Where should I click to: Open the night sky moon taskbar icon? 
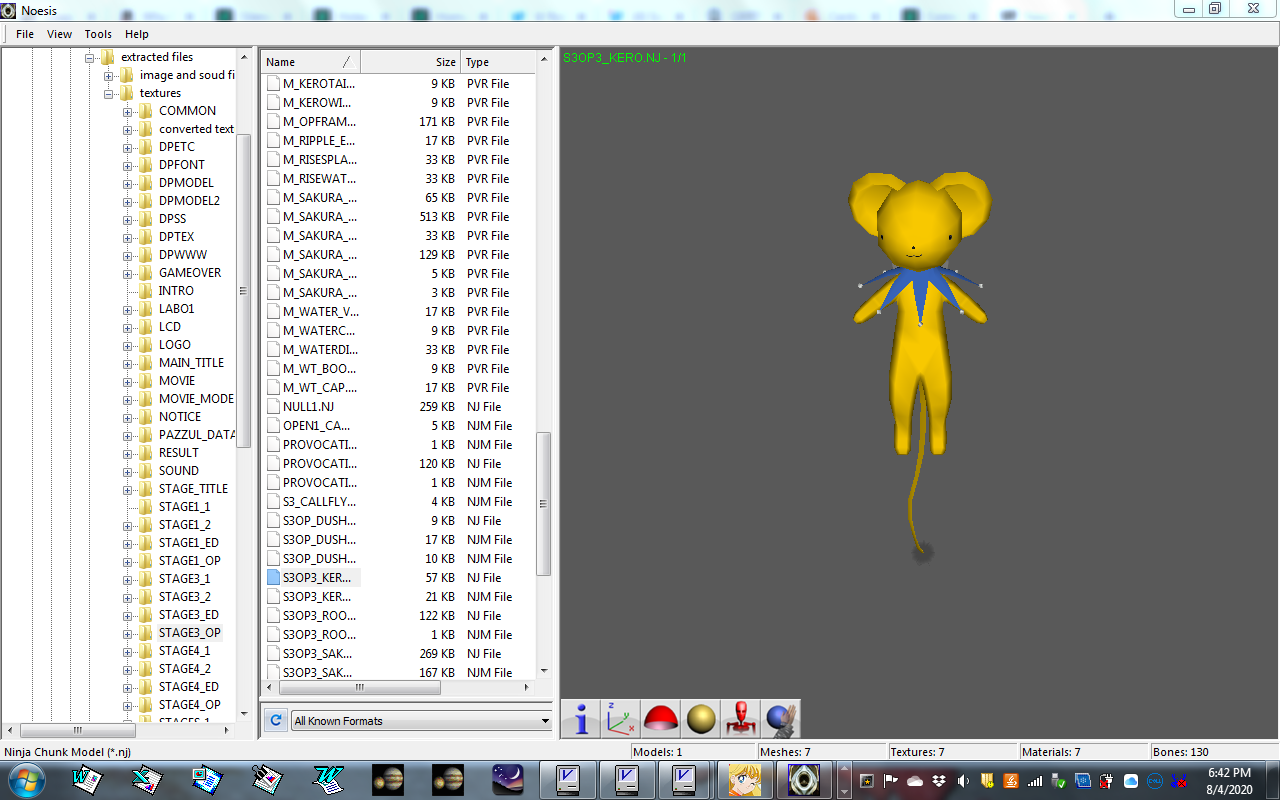[508, 779]
